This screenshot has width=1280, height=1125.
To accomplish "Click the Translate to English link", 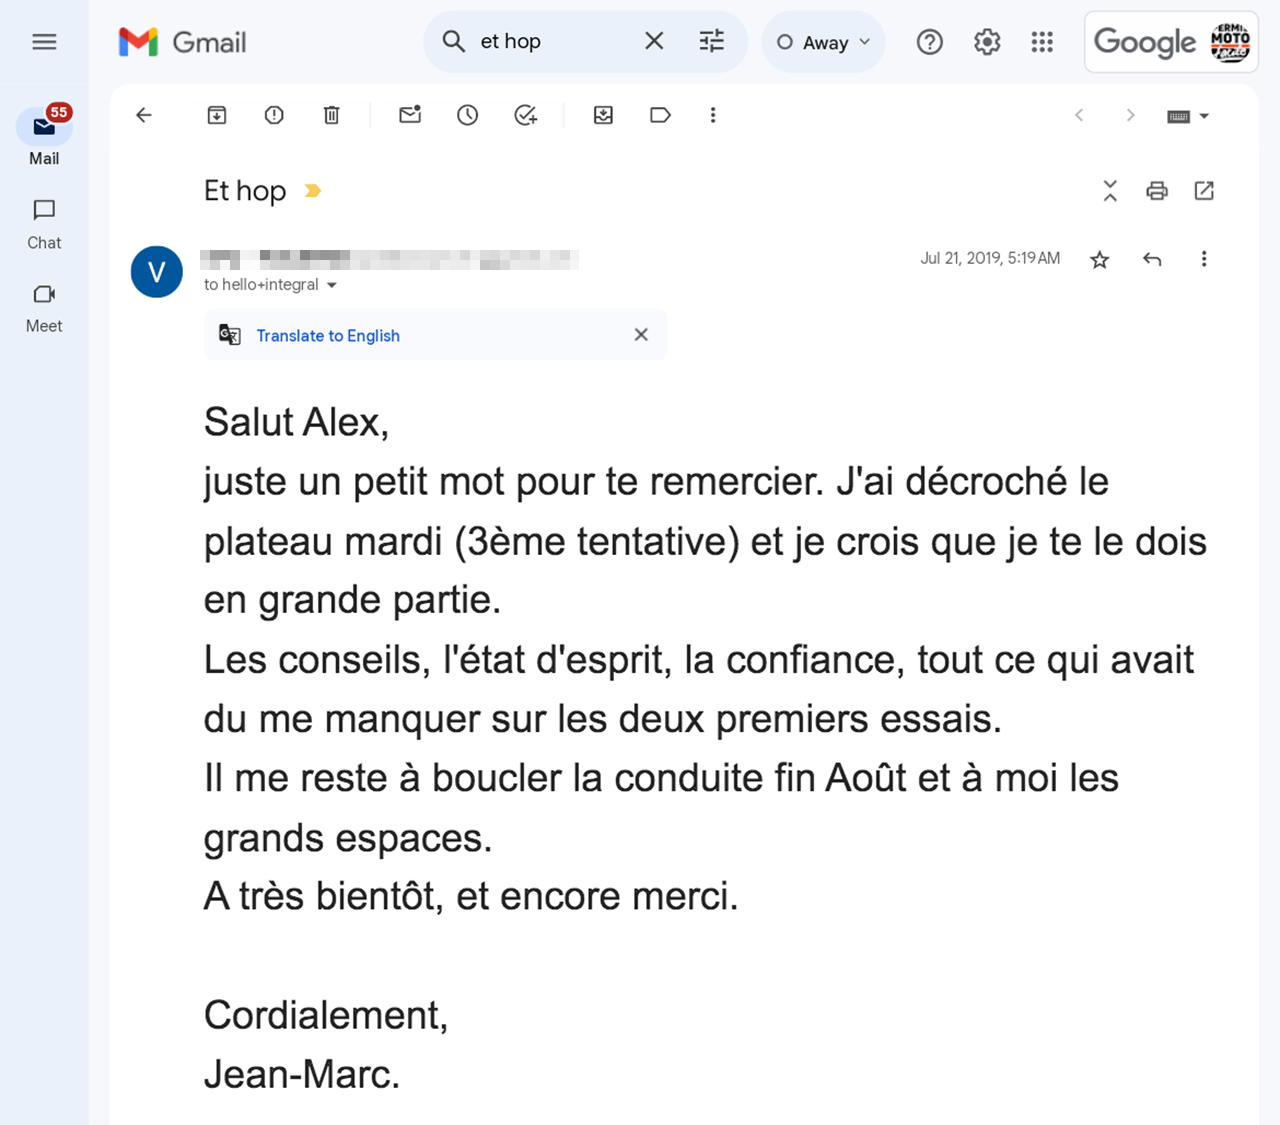I will tap(328, 336).
